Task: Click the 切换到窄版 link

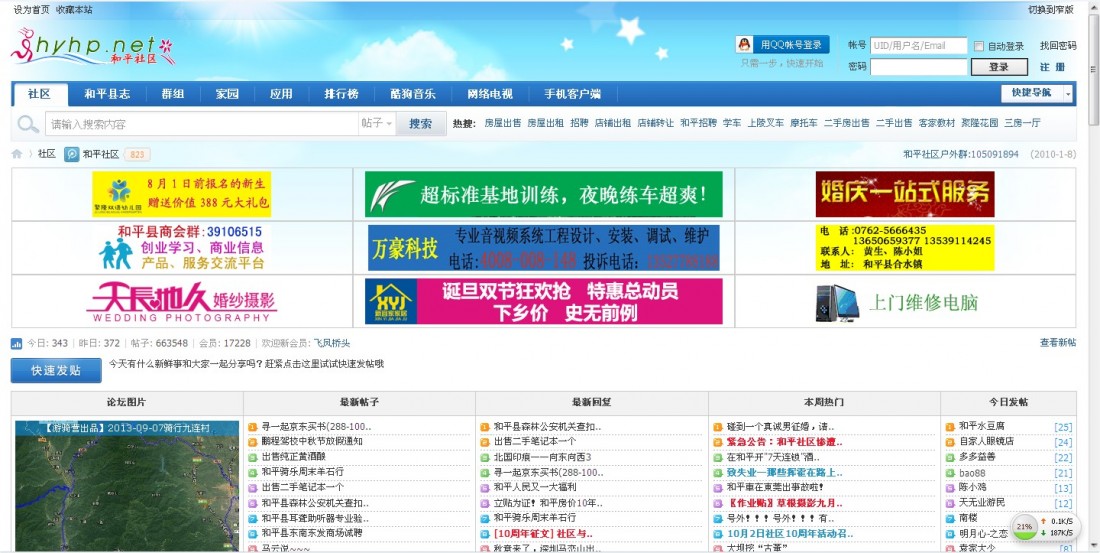Action: 1051,10
